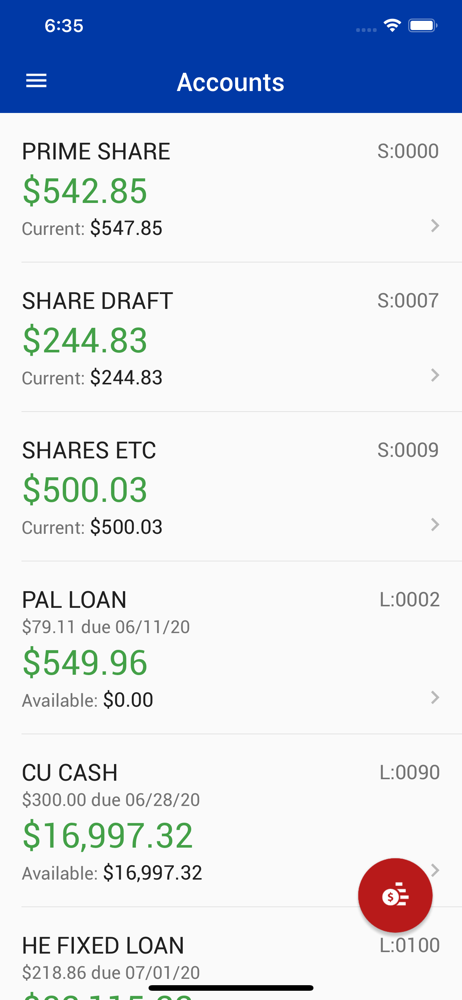462x1000 pixels.
Task: Tap the 6:35 status bar clock
Action: coord(64,26)
